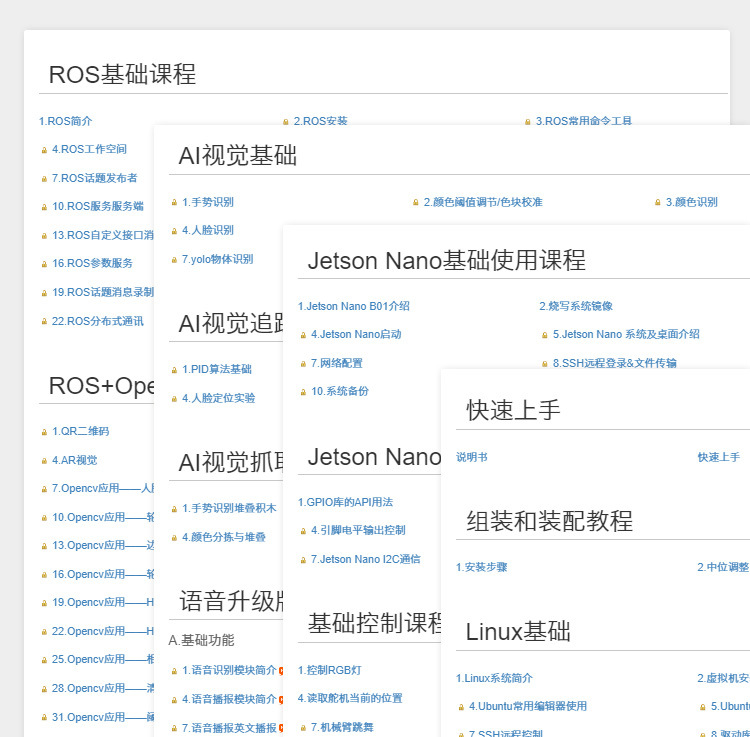
Task: Click the lock icon beside 1.PID算法基础
Action: [174, 370]
